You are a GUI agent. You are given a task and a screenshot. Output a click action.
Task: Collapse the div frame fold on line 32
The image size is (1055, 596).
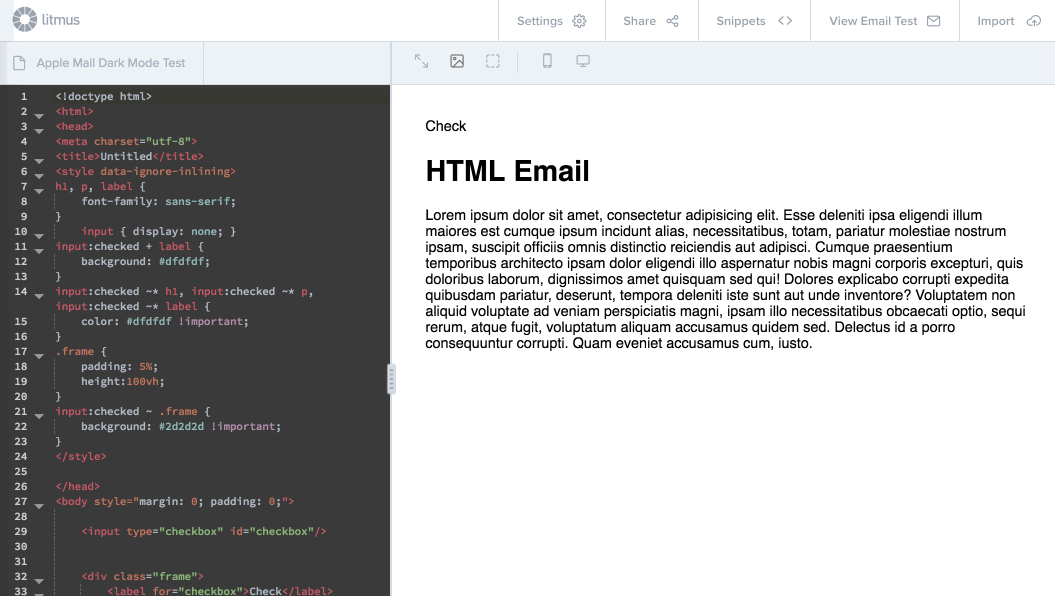(39, 581)
